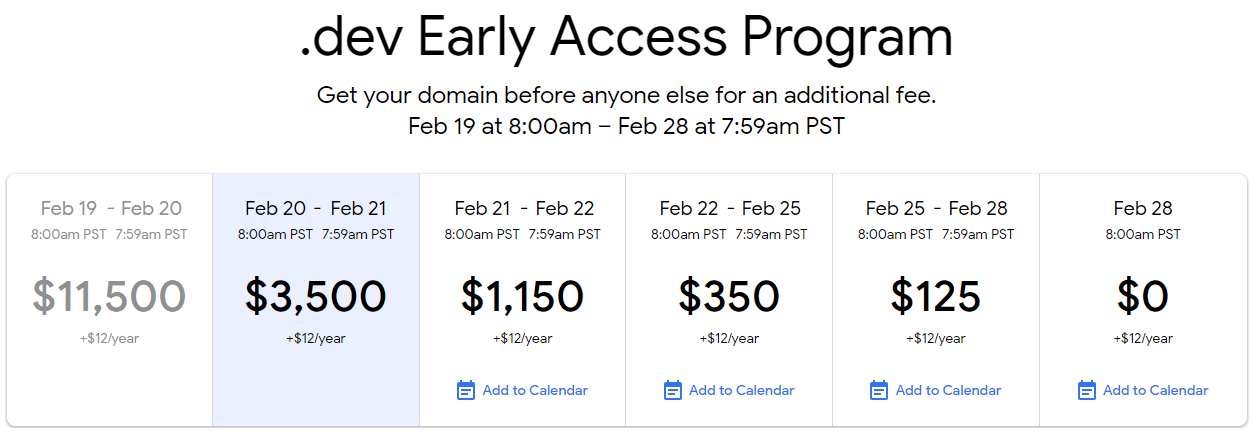
Task: Select the greyed-out Feb 19 - Feb 20 date heading
Action: coord(111,208)
